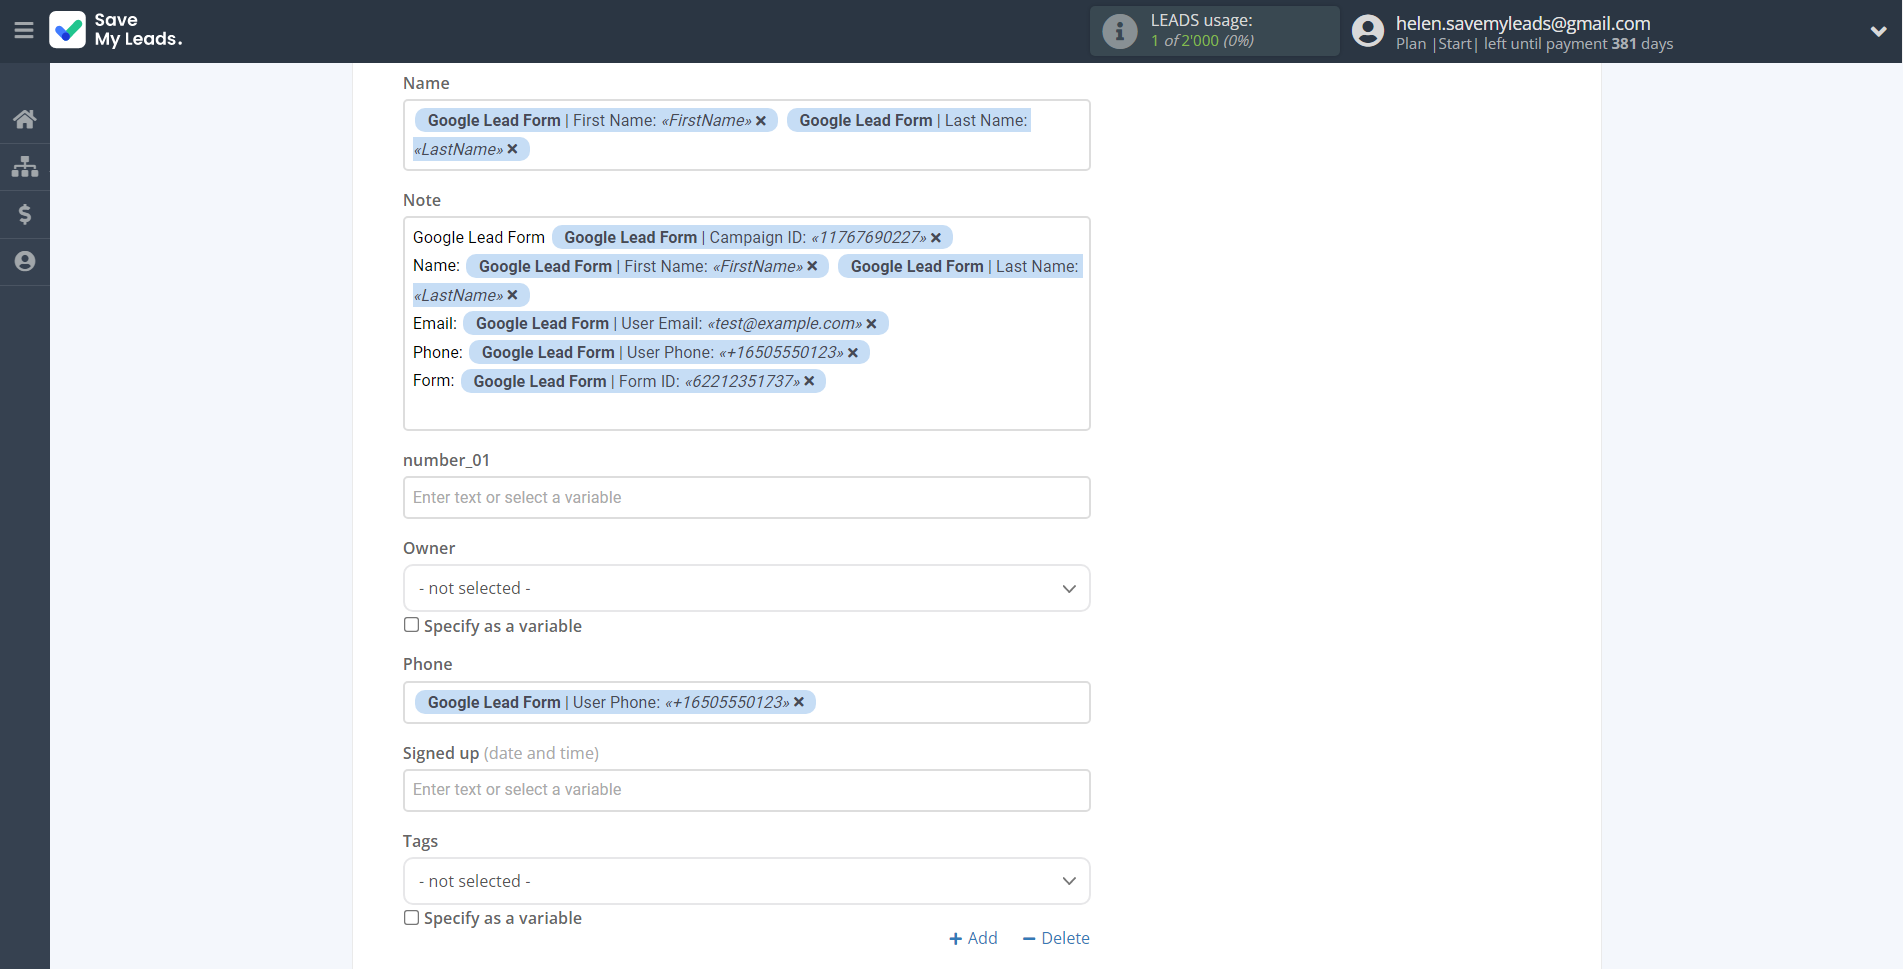Click the Delete link below Tags
The width and height of the screenshot is (1903, 969).
click(x=1056, y=938)
